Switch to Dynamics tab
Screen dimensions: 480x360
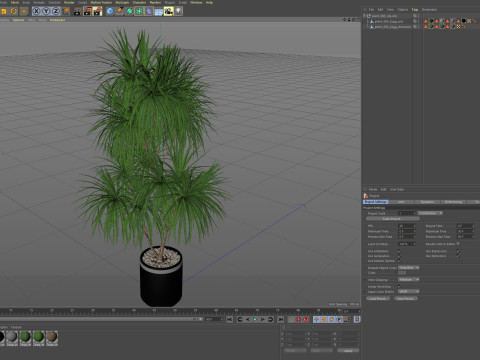[428, 202]
